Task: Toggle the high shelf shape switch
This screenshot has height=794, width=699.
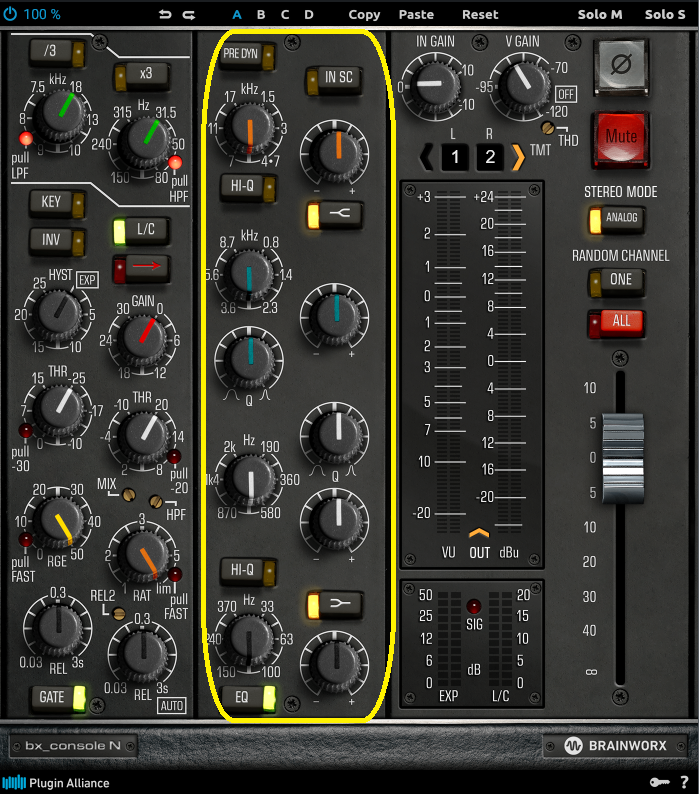Action: click(x=335, y=215)
